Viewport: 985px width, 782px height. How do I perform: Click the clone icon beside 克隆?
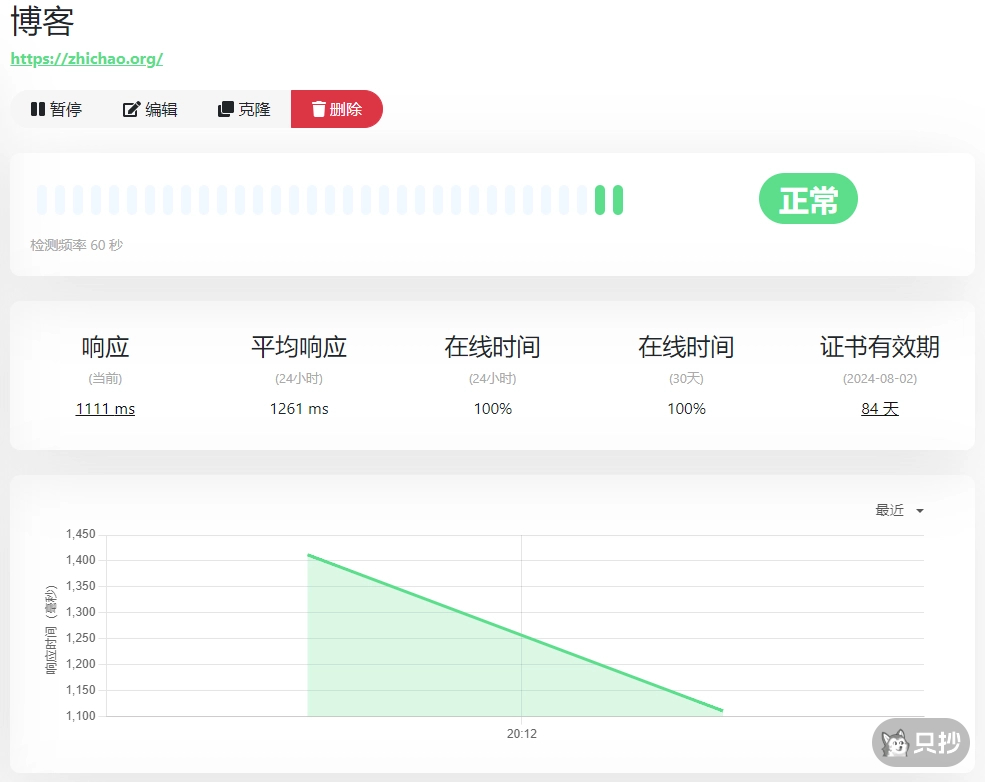click(x=226, y=109)
